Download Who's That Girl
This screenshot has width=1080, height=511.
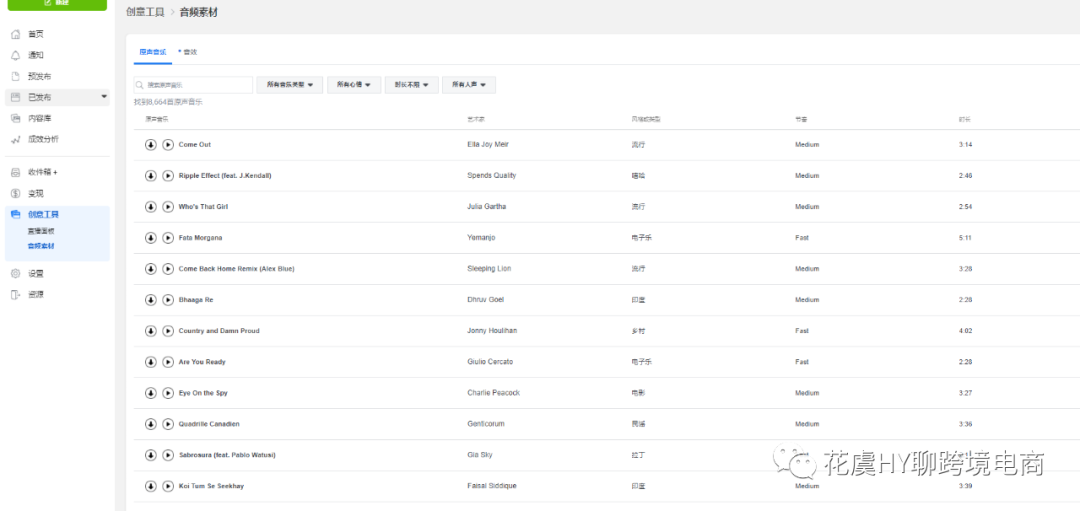(x=151, y=207)
